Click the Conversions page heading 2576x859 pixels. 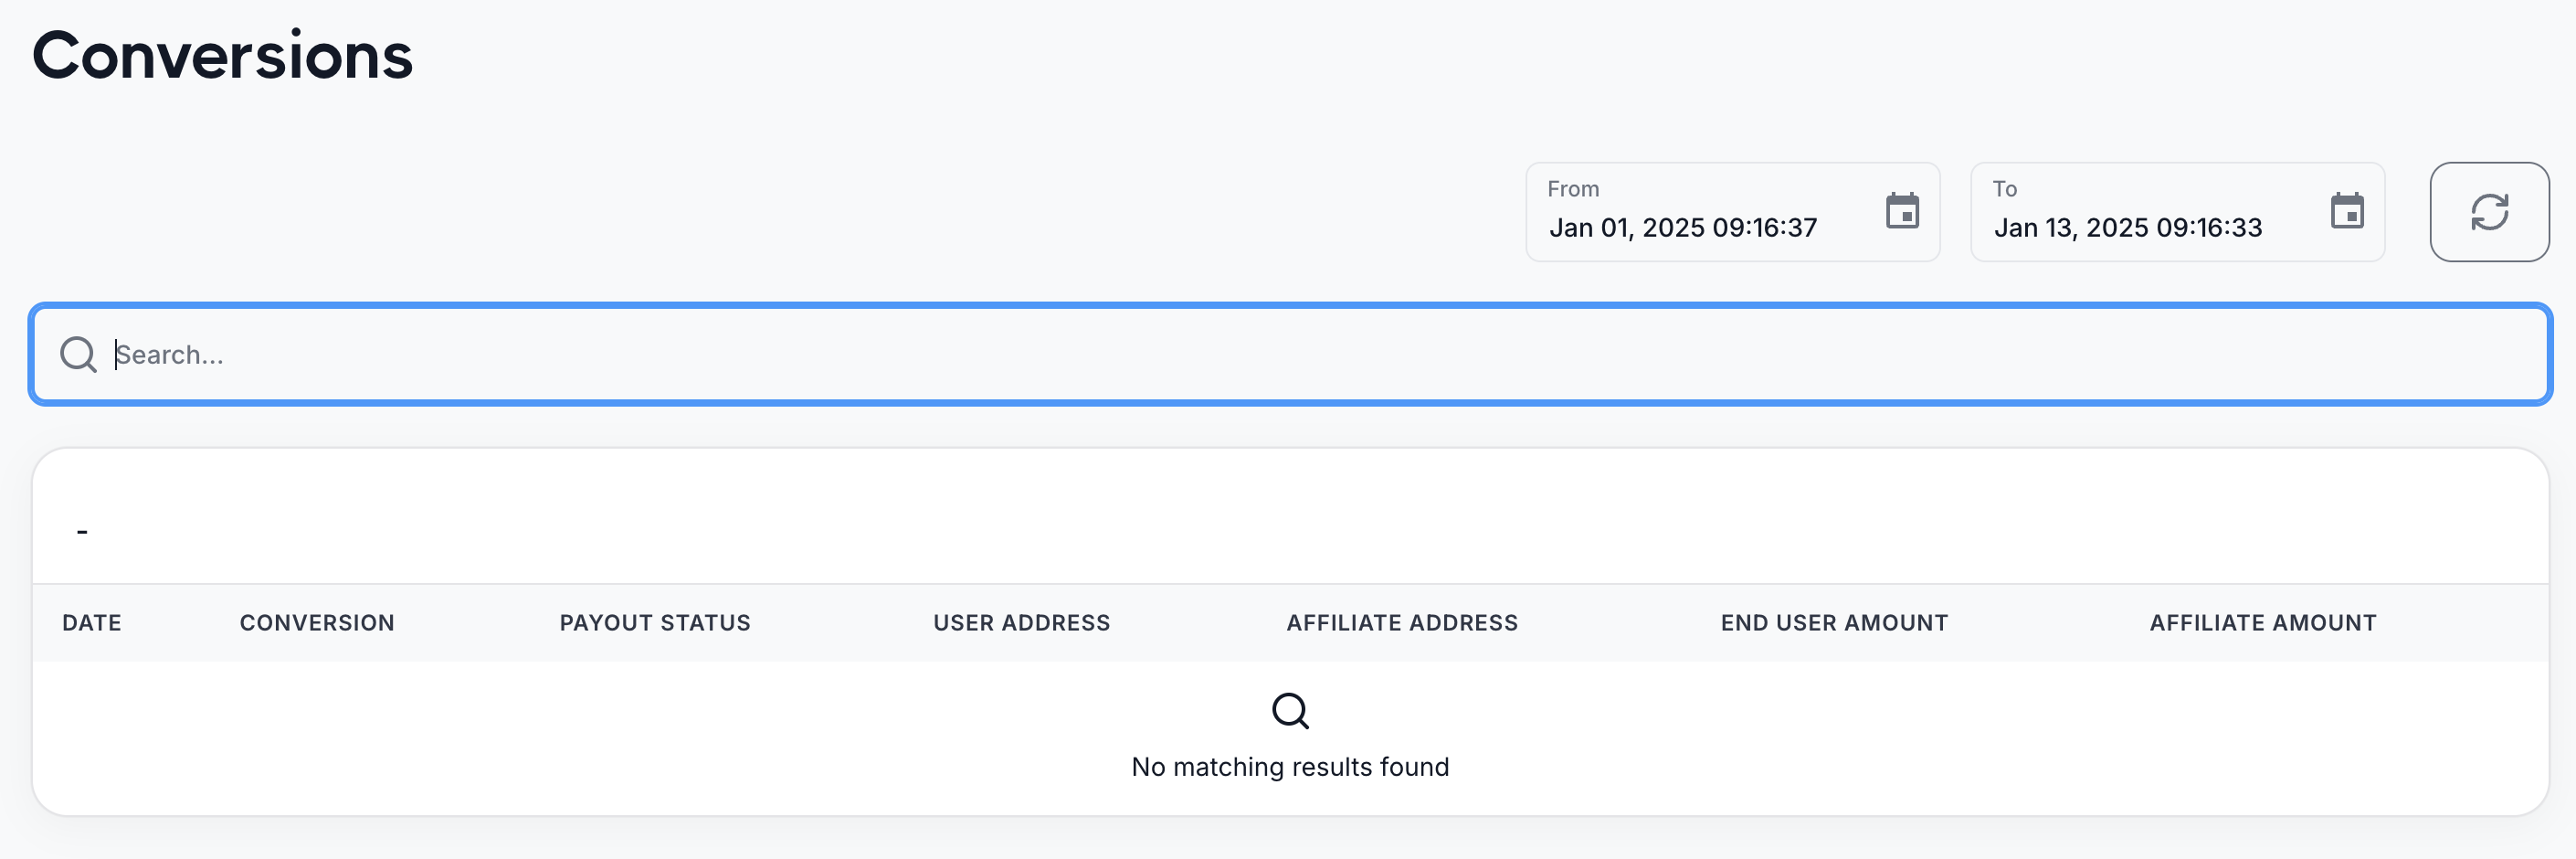(x=222, y=55)
